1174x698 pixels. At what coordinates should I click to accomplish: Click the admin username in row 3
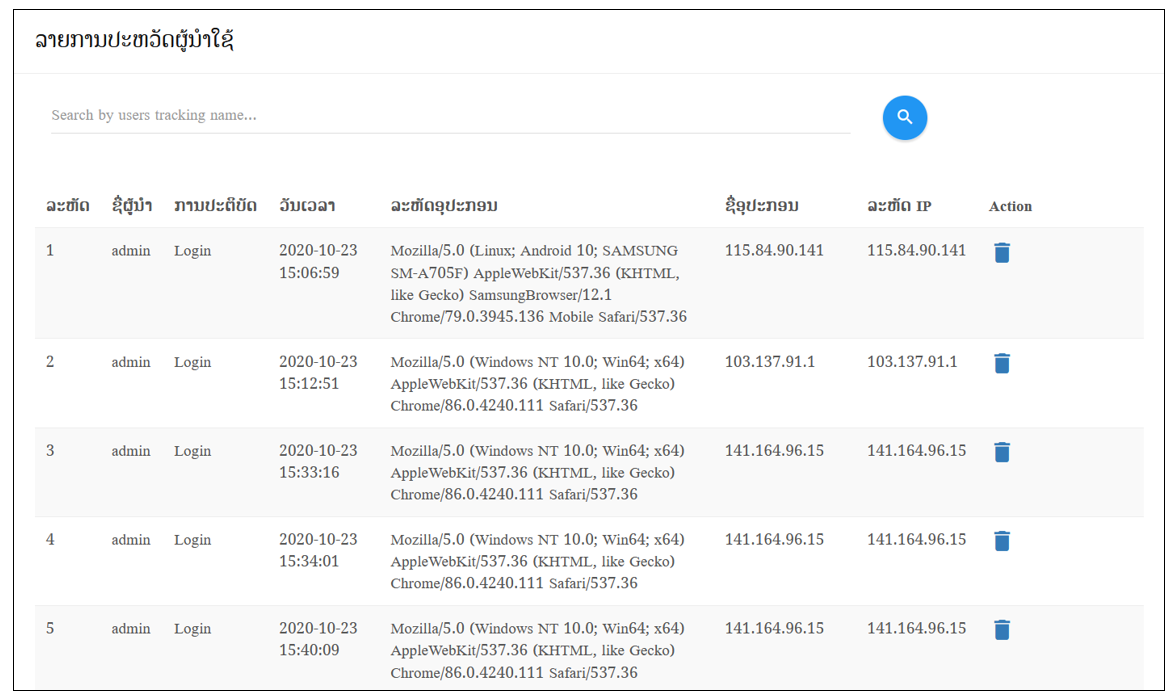[x=131, y=451]
